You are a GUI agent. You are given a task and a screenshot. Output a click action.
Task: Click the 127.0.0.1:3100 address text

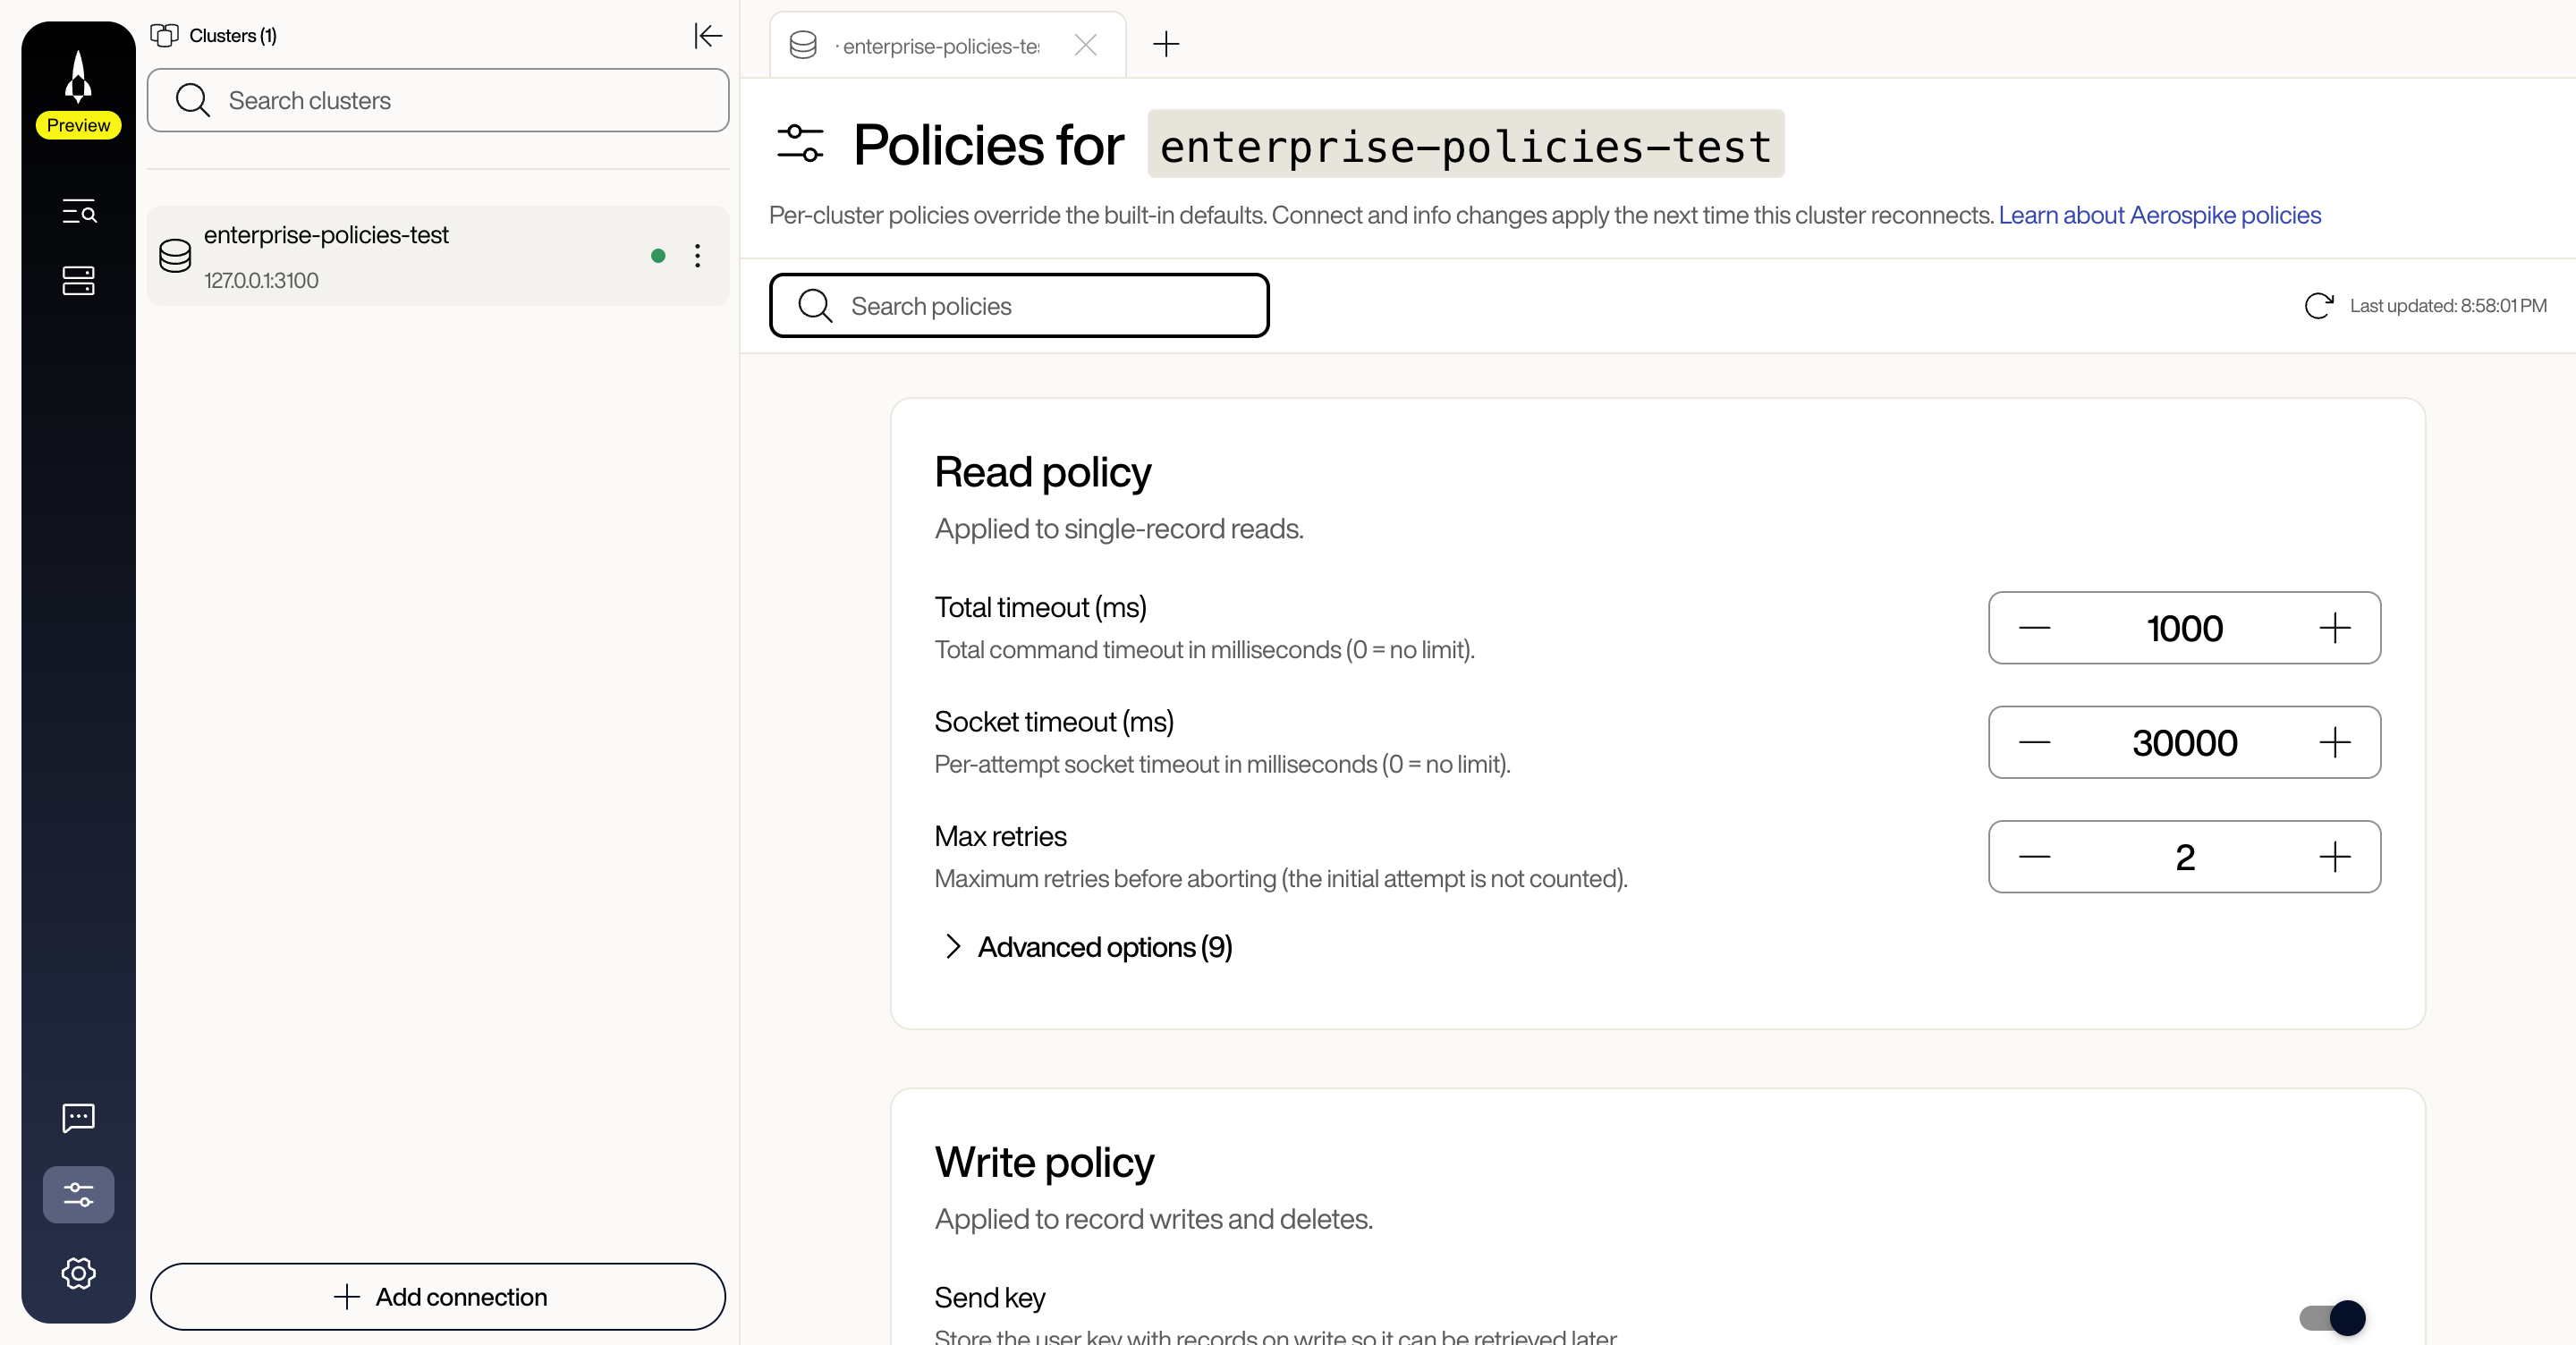[x=261, y=280]
